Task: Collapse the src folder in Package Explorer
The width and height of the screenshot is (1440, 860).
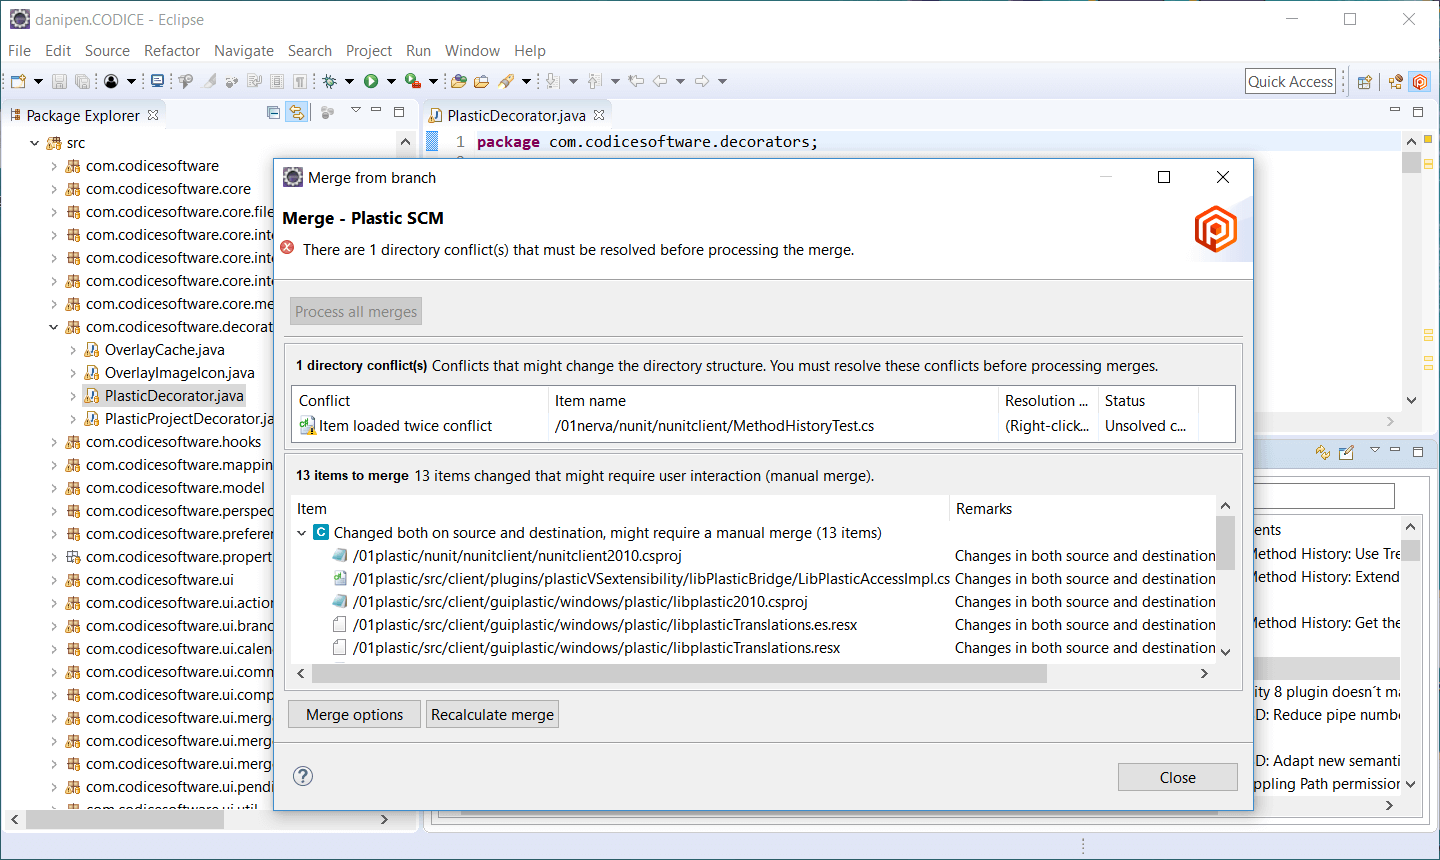Action: pos(34,143)
